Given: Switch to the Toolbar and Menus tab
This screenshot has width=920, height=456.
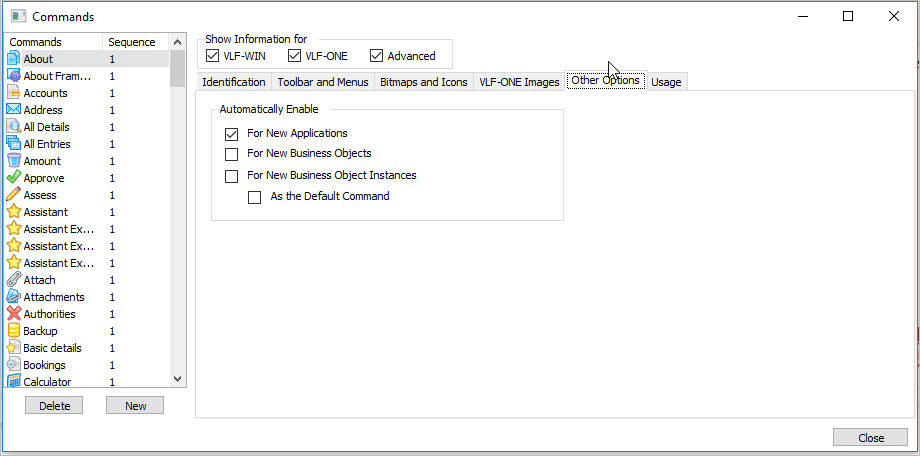Looking at the screenshot, I should coord(322,82).
